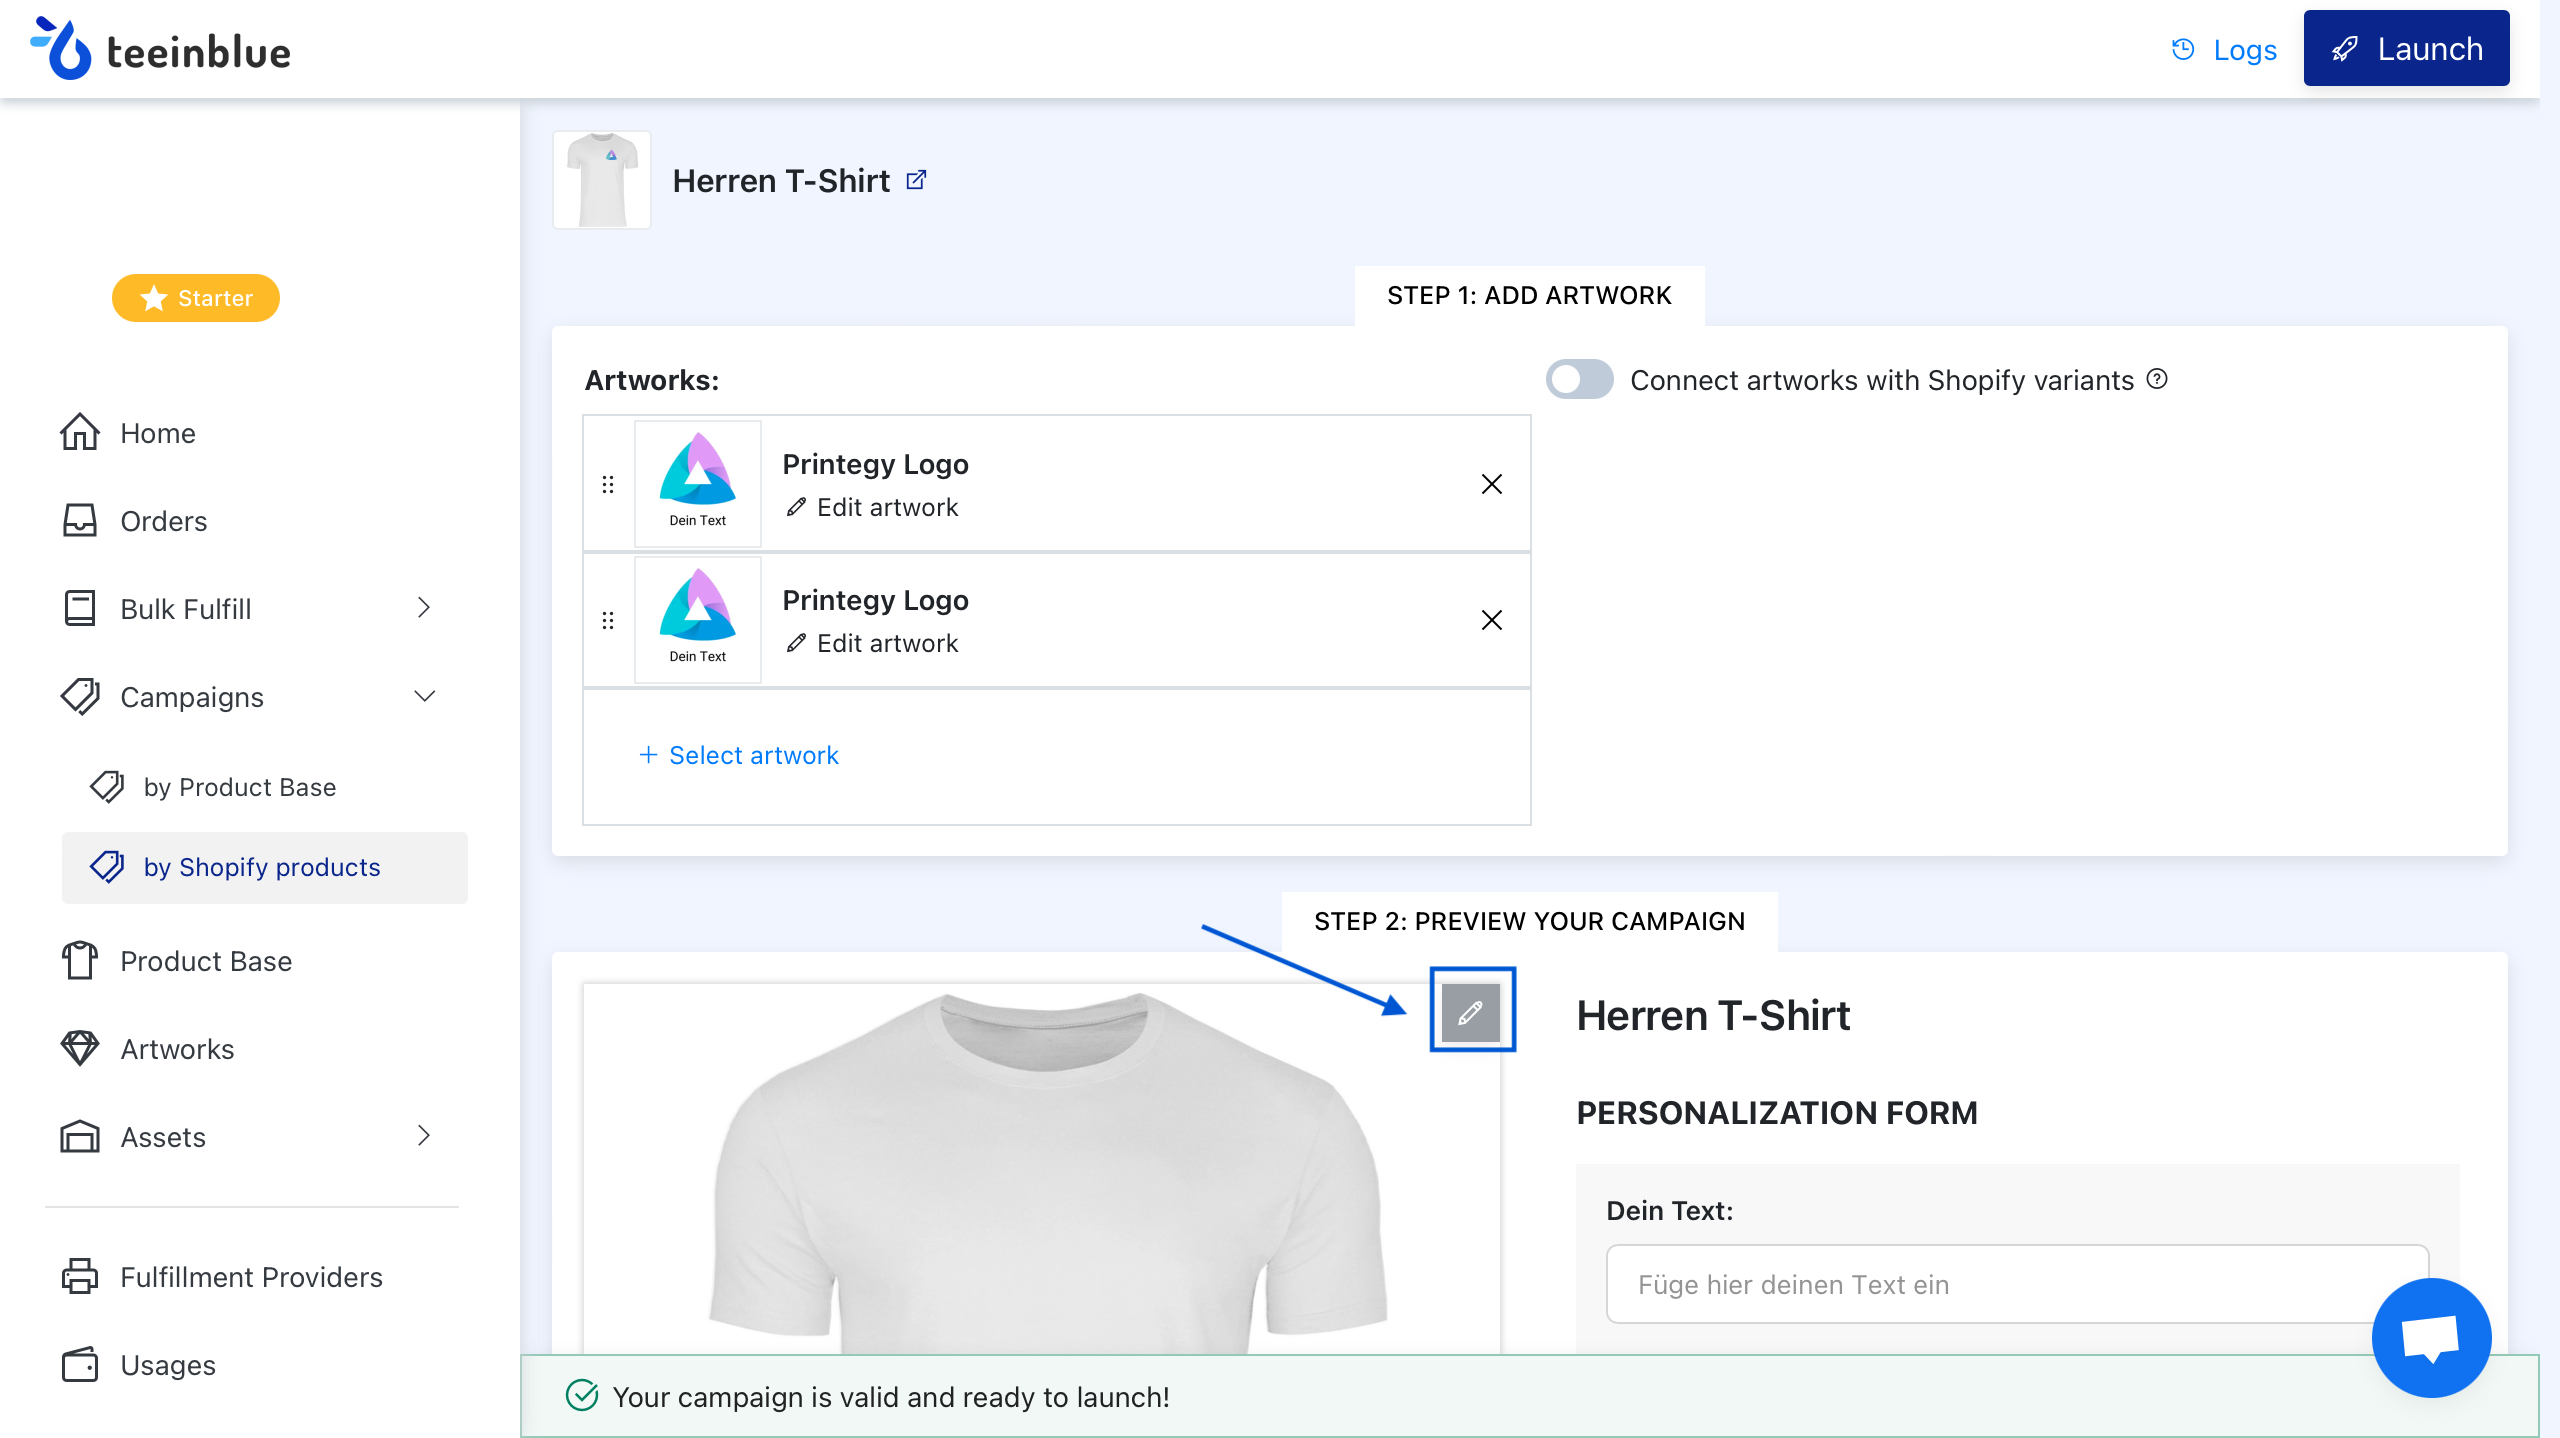Screen dimensions: 2560x1438
Task: Remove the second Printegy Logo artwork
Action: [1492, 620]
